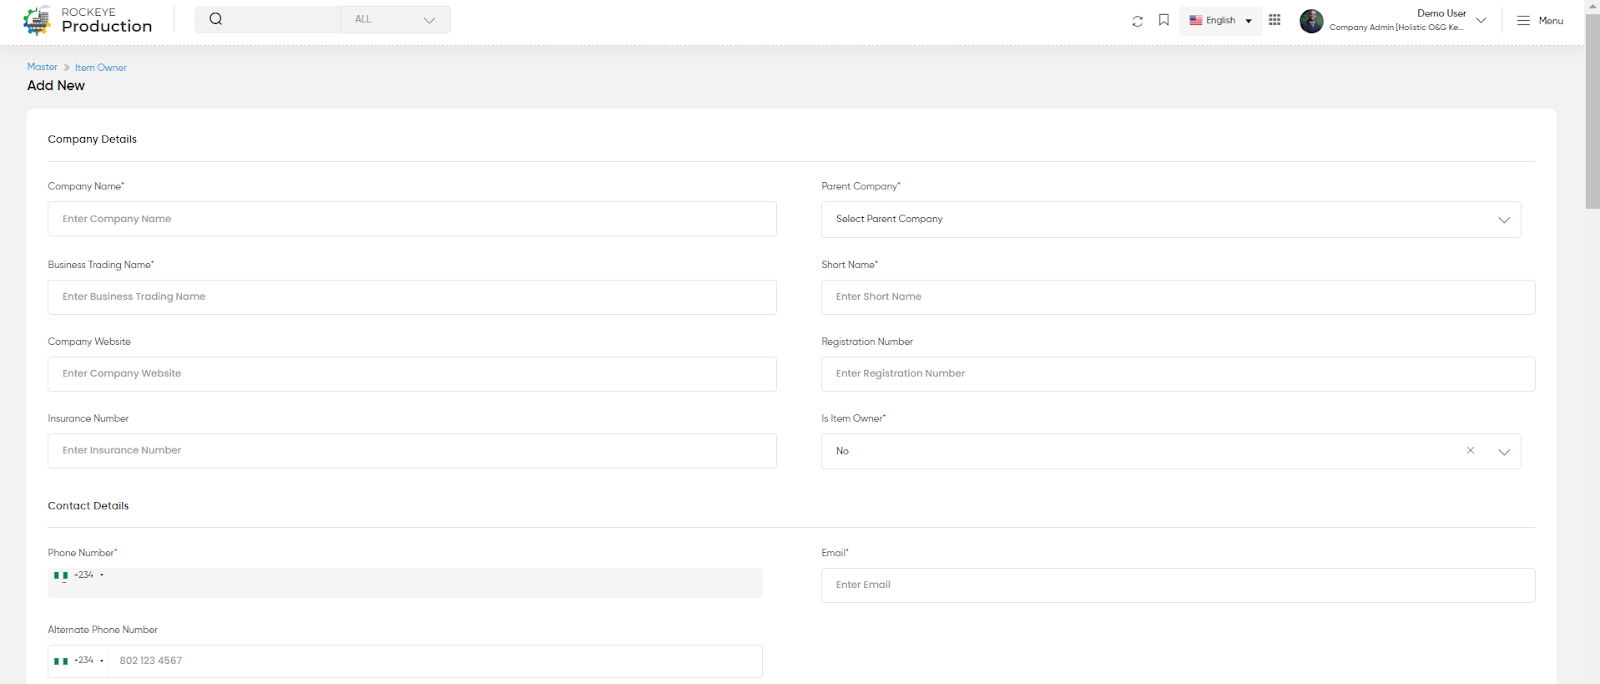Open the Menu in the header
Viewport: 1600px width, 684px height.
click(x=1540, y=20)
